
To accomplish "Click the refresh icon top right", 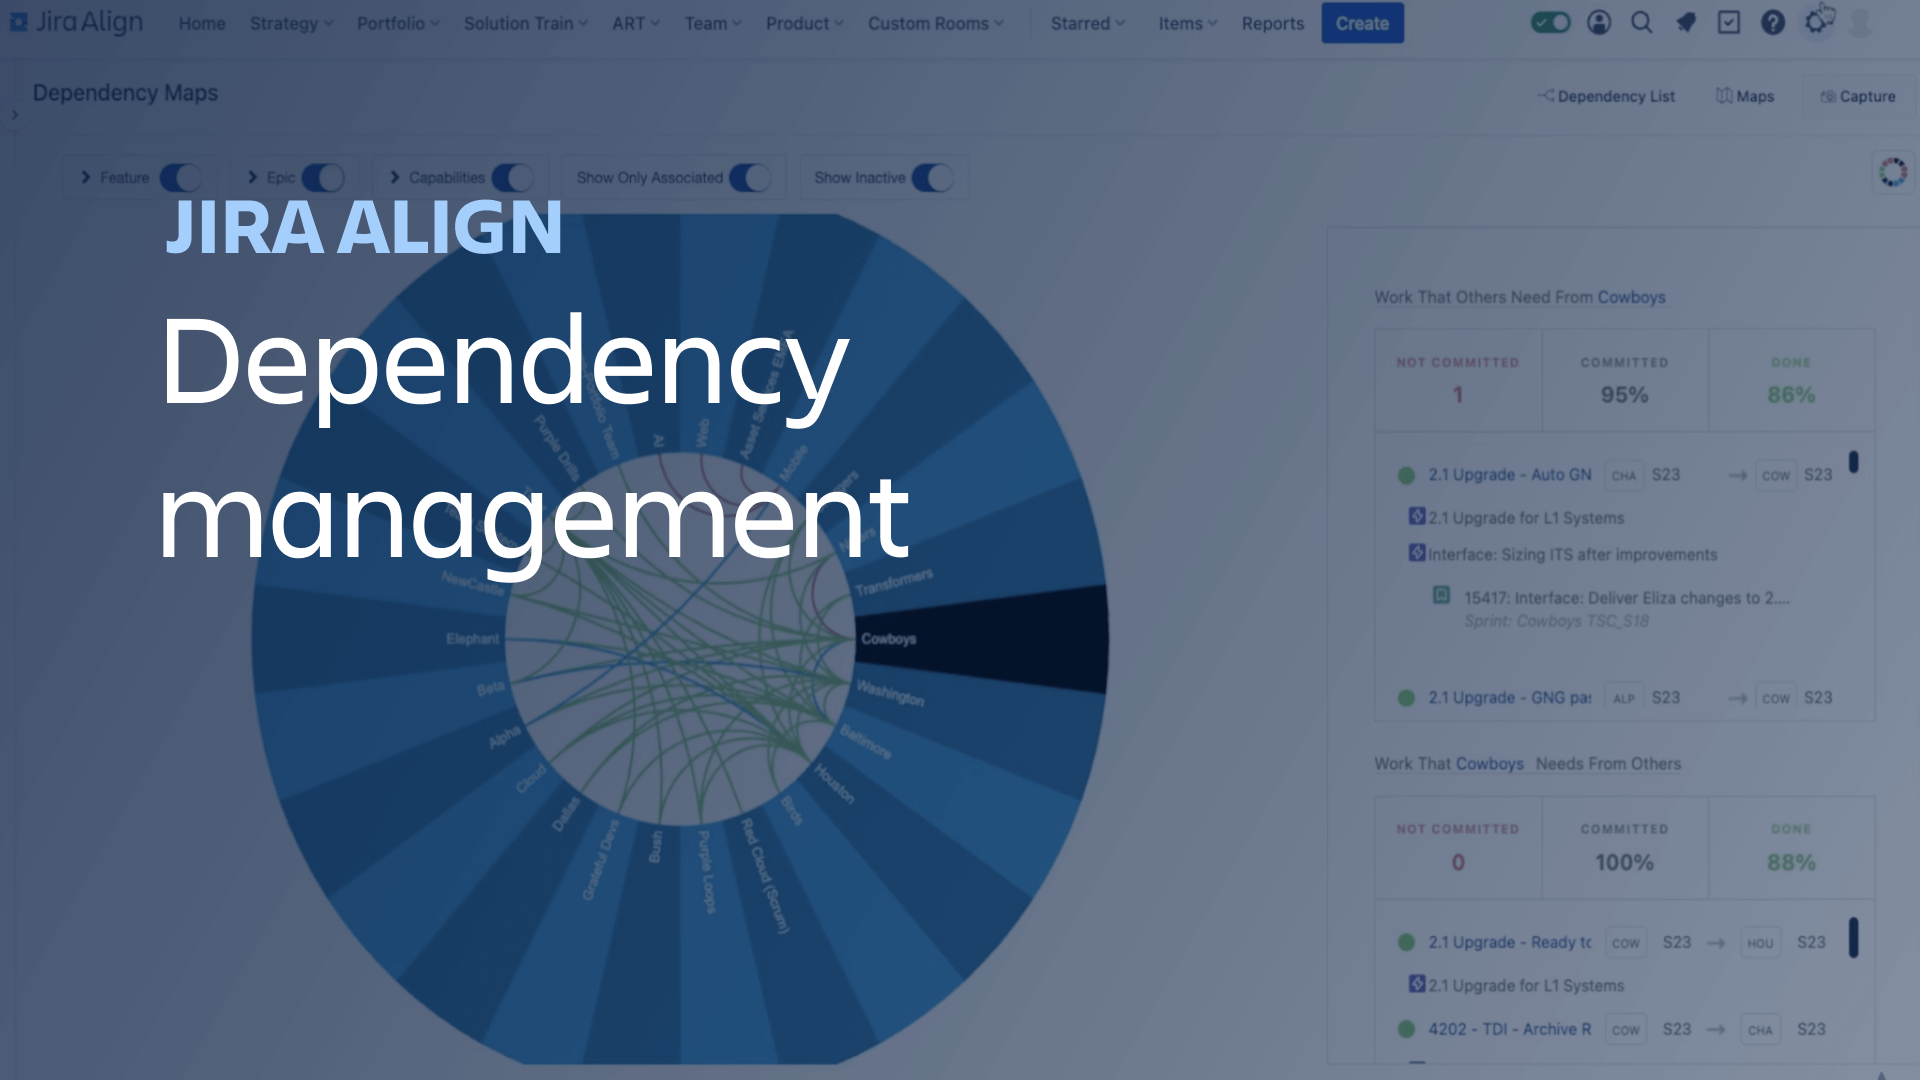I will click(x=1891, y=173).
